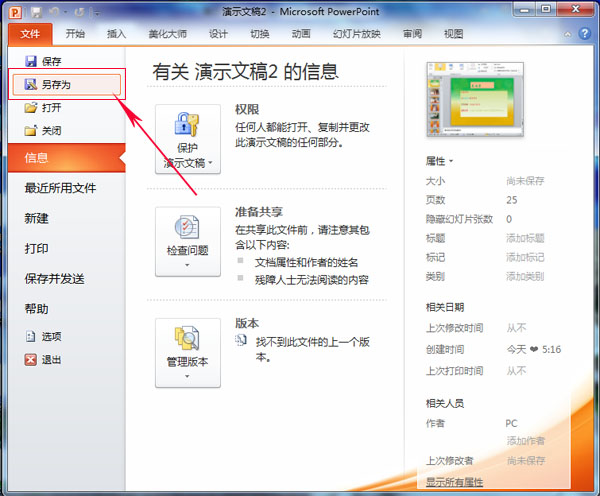The image size is (600, 496).
Task: Click the 页数 value 25
Action: pyautogui.click(x=512, y=200)
